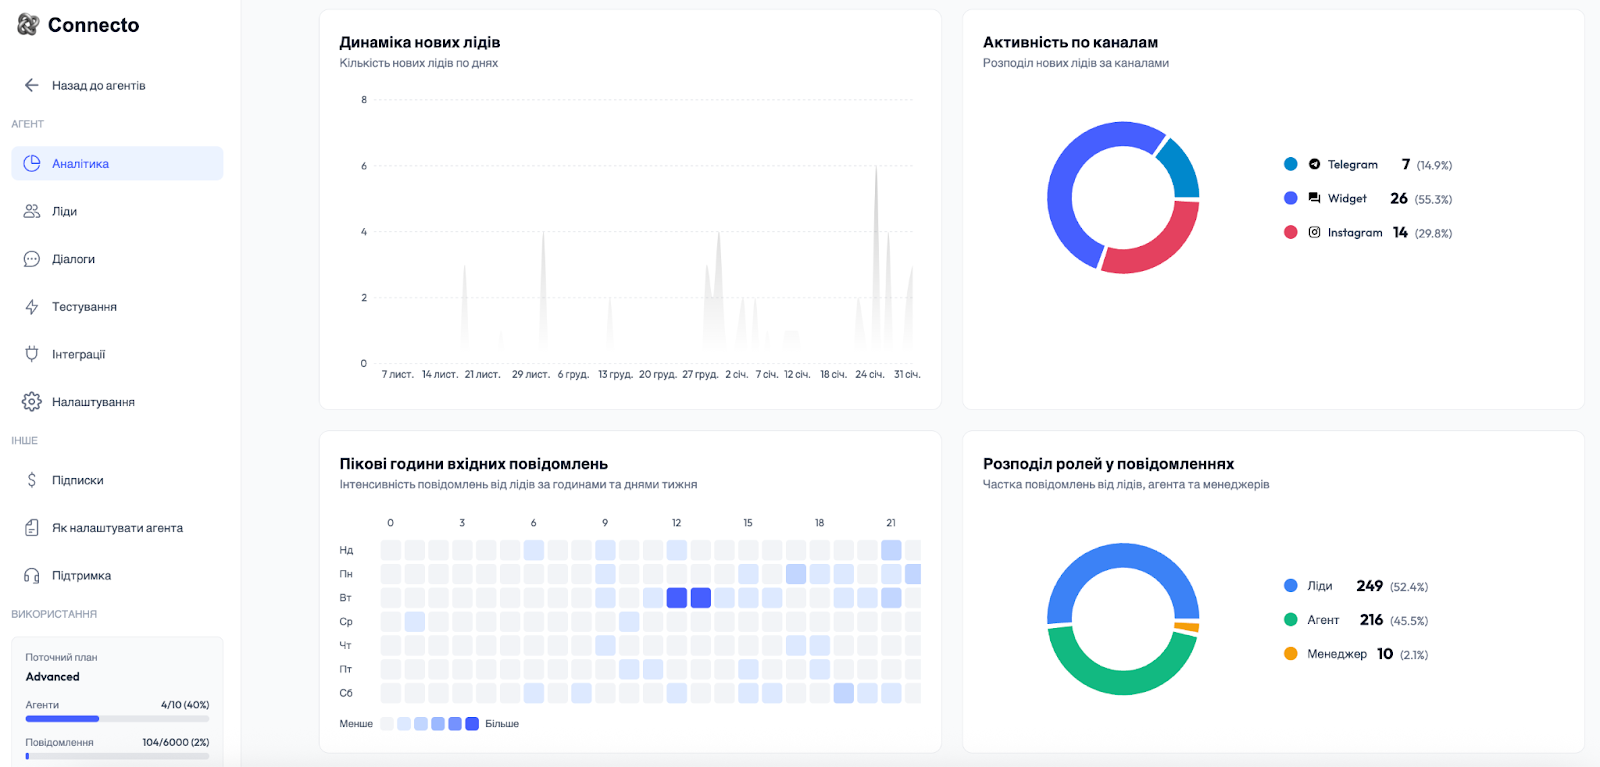Viewport: 1600px width, 767px height.
Task: Toggle the Агент legend entry in roles chart
Action: (1322, 620)
